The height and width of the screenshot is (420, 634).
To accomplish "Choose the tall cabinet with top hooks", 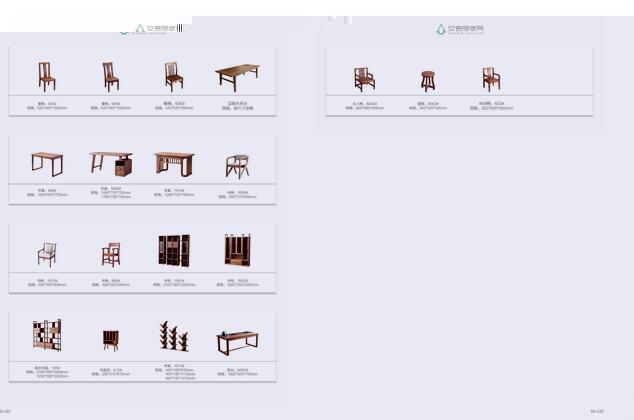I will [237, 250].
